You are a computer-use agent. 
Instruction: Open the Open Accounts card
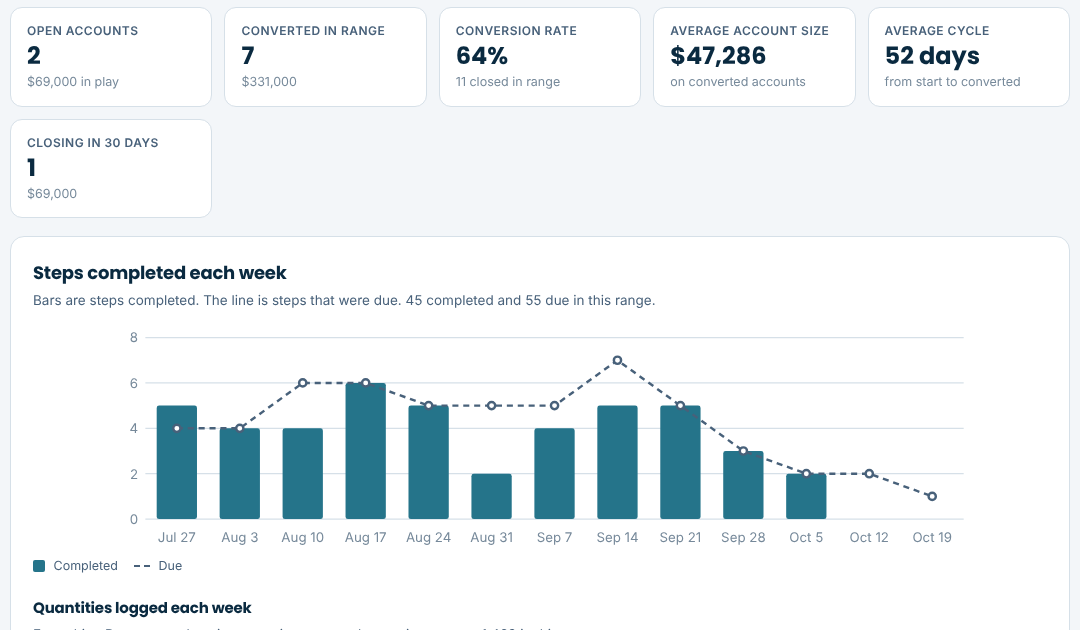pyautogui.click(x=111, y=57)
